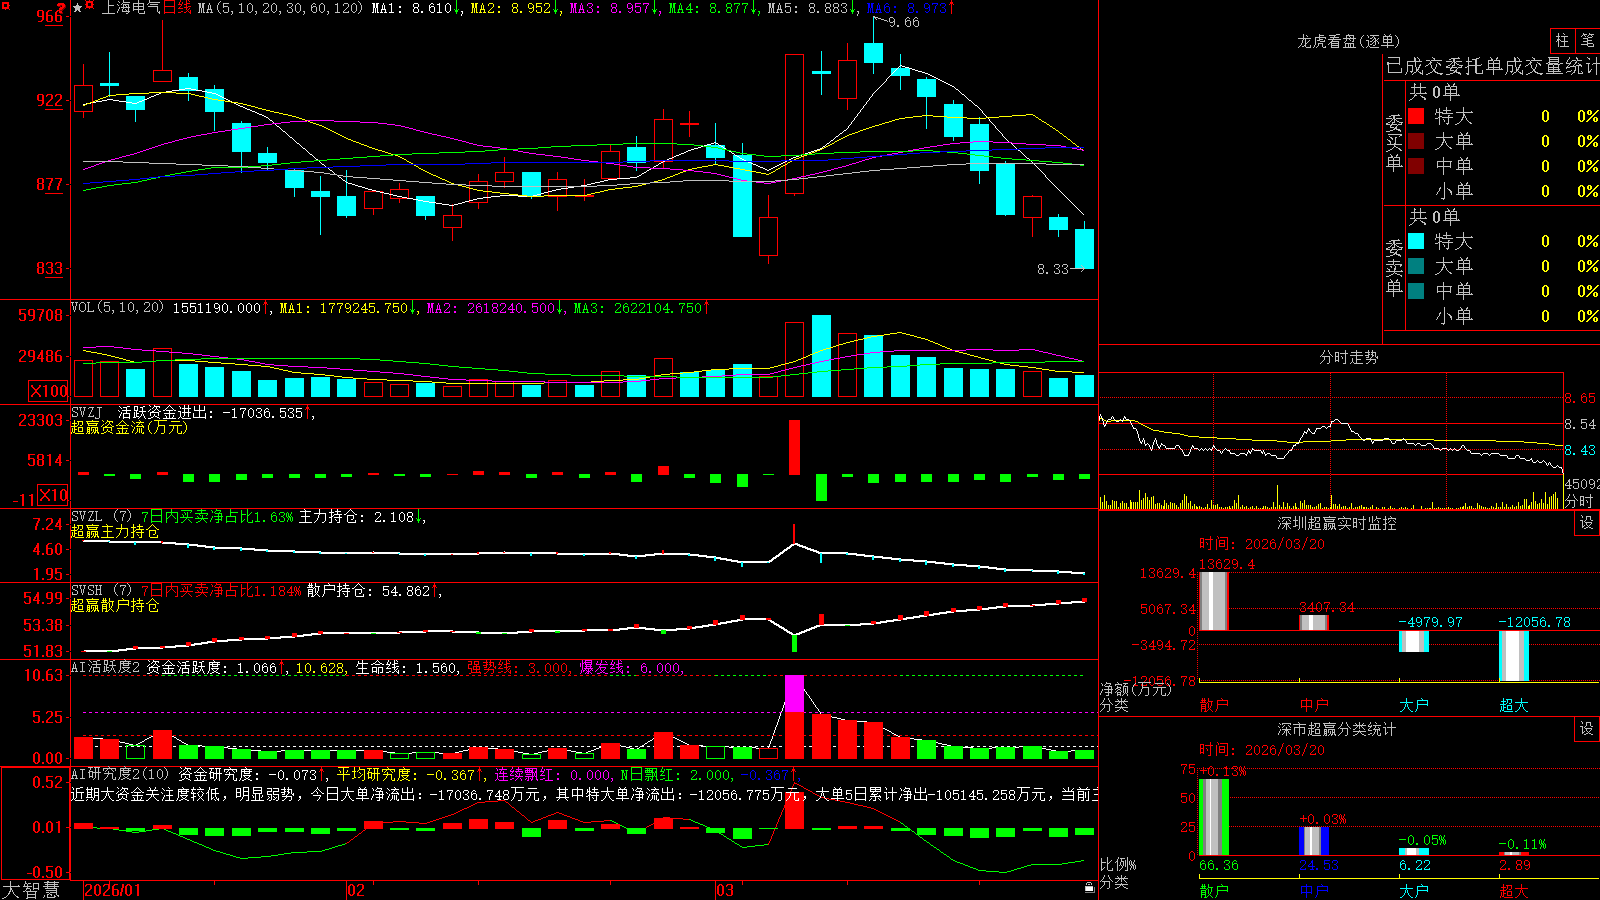Click the SVZL indicator name
This screenshot has width=1600, height=900.
[x=87, y=517]
